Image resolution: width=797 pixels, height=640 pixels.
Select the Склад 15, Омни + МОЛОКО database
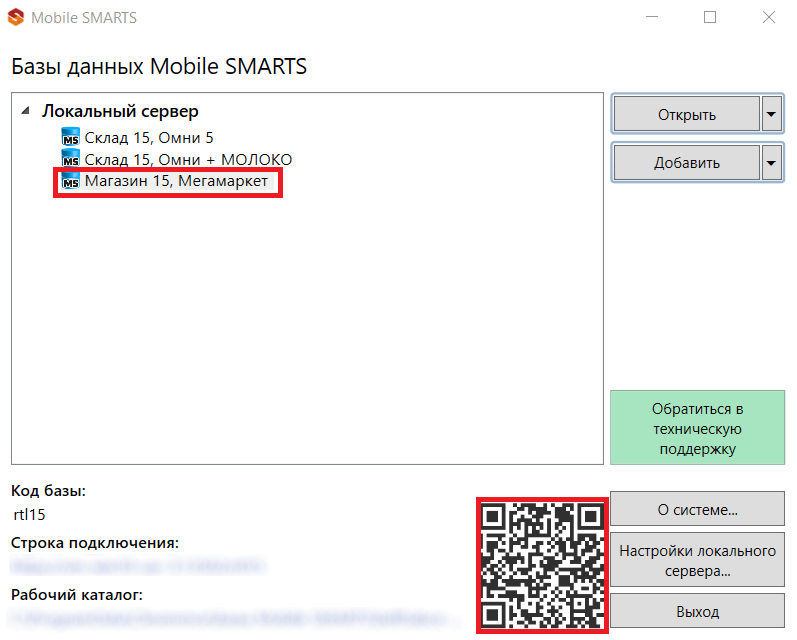tap(188, 159)
